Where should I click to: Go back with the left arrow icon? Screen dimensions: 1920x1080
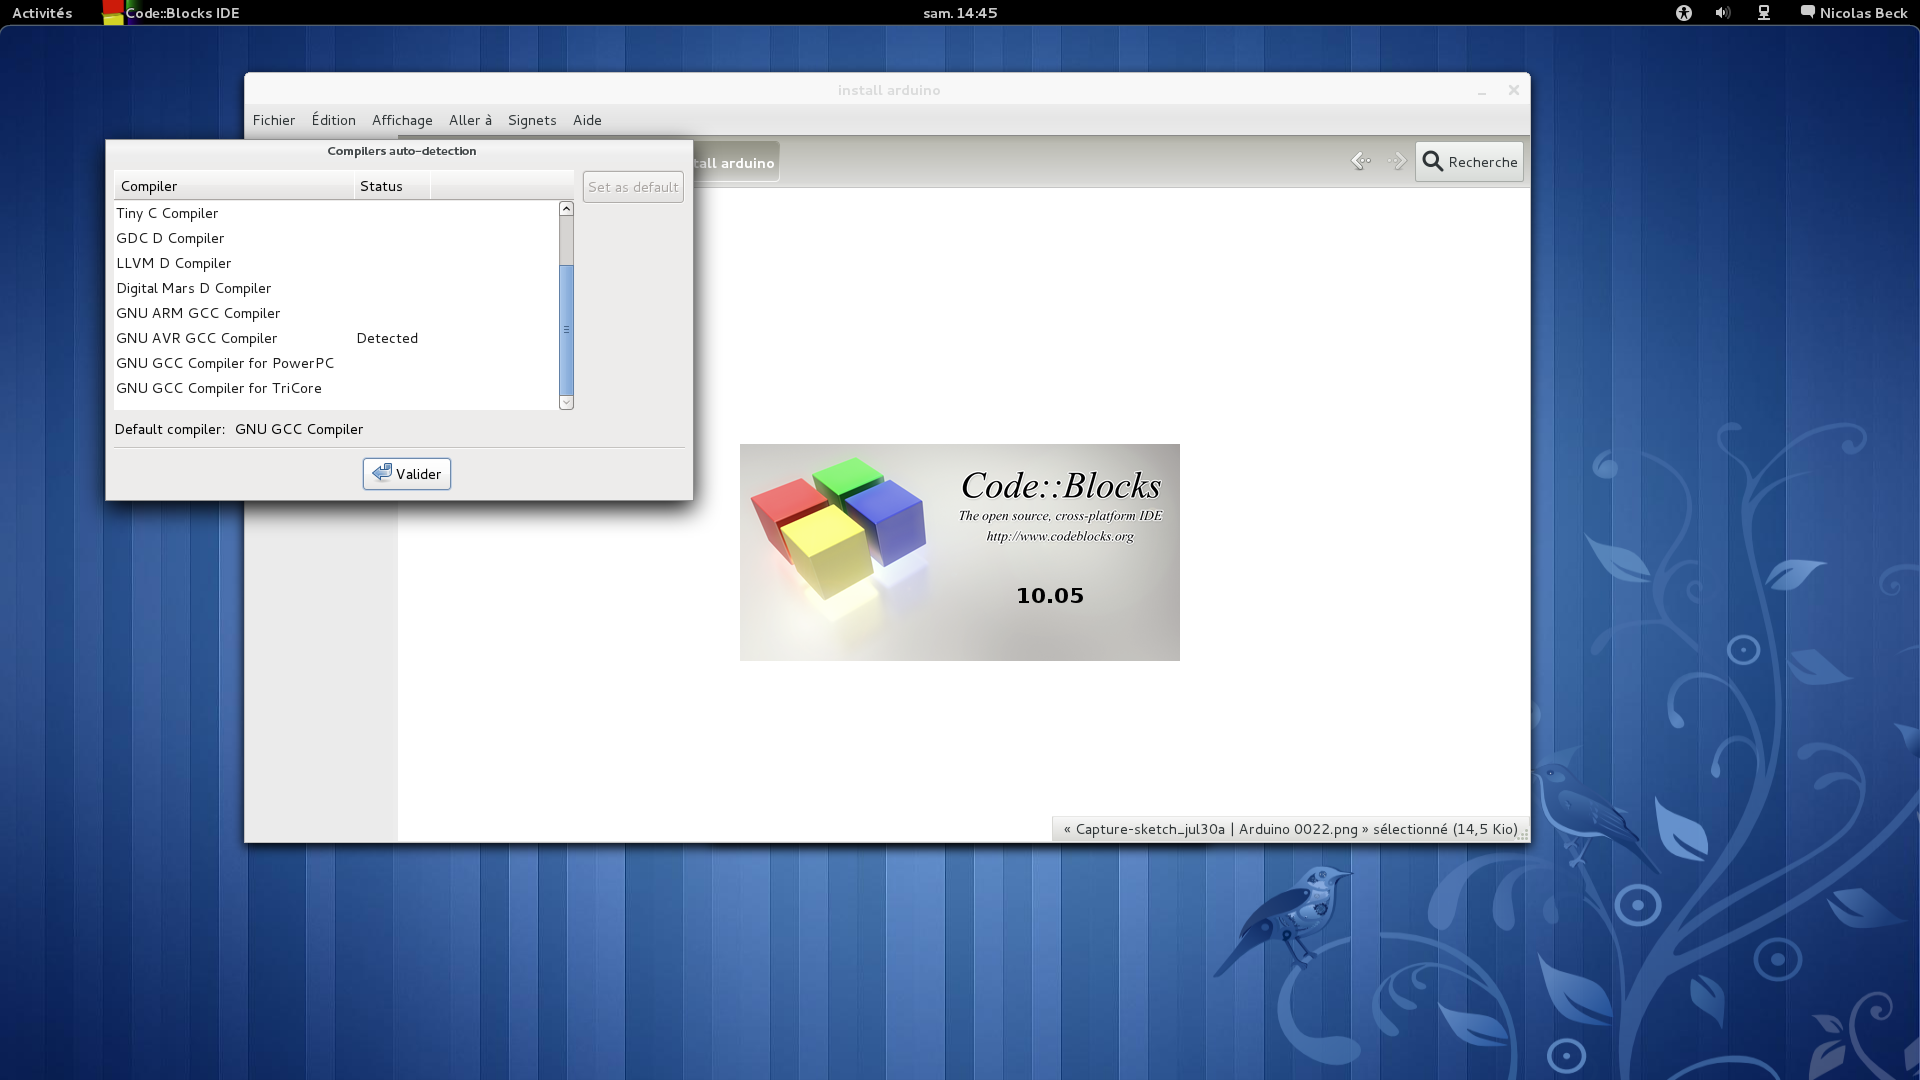pyautogui.click(x=1361, y=161)
